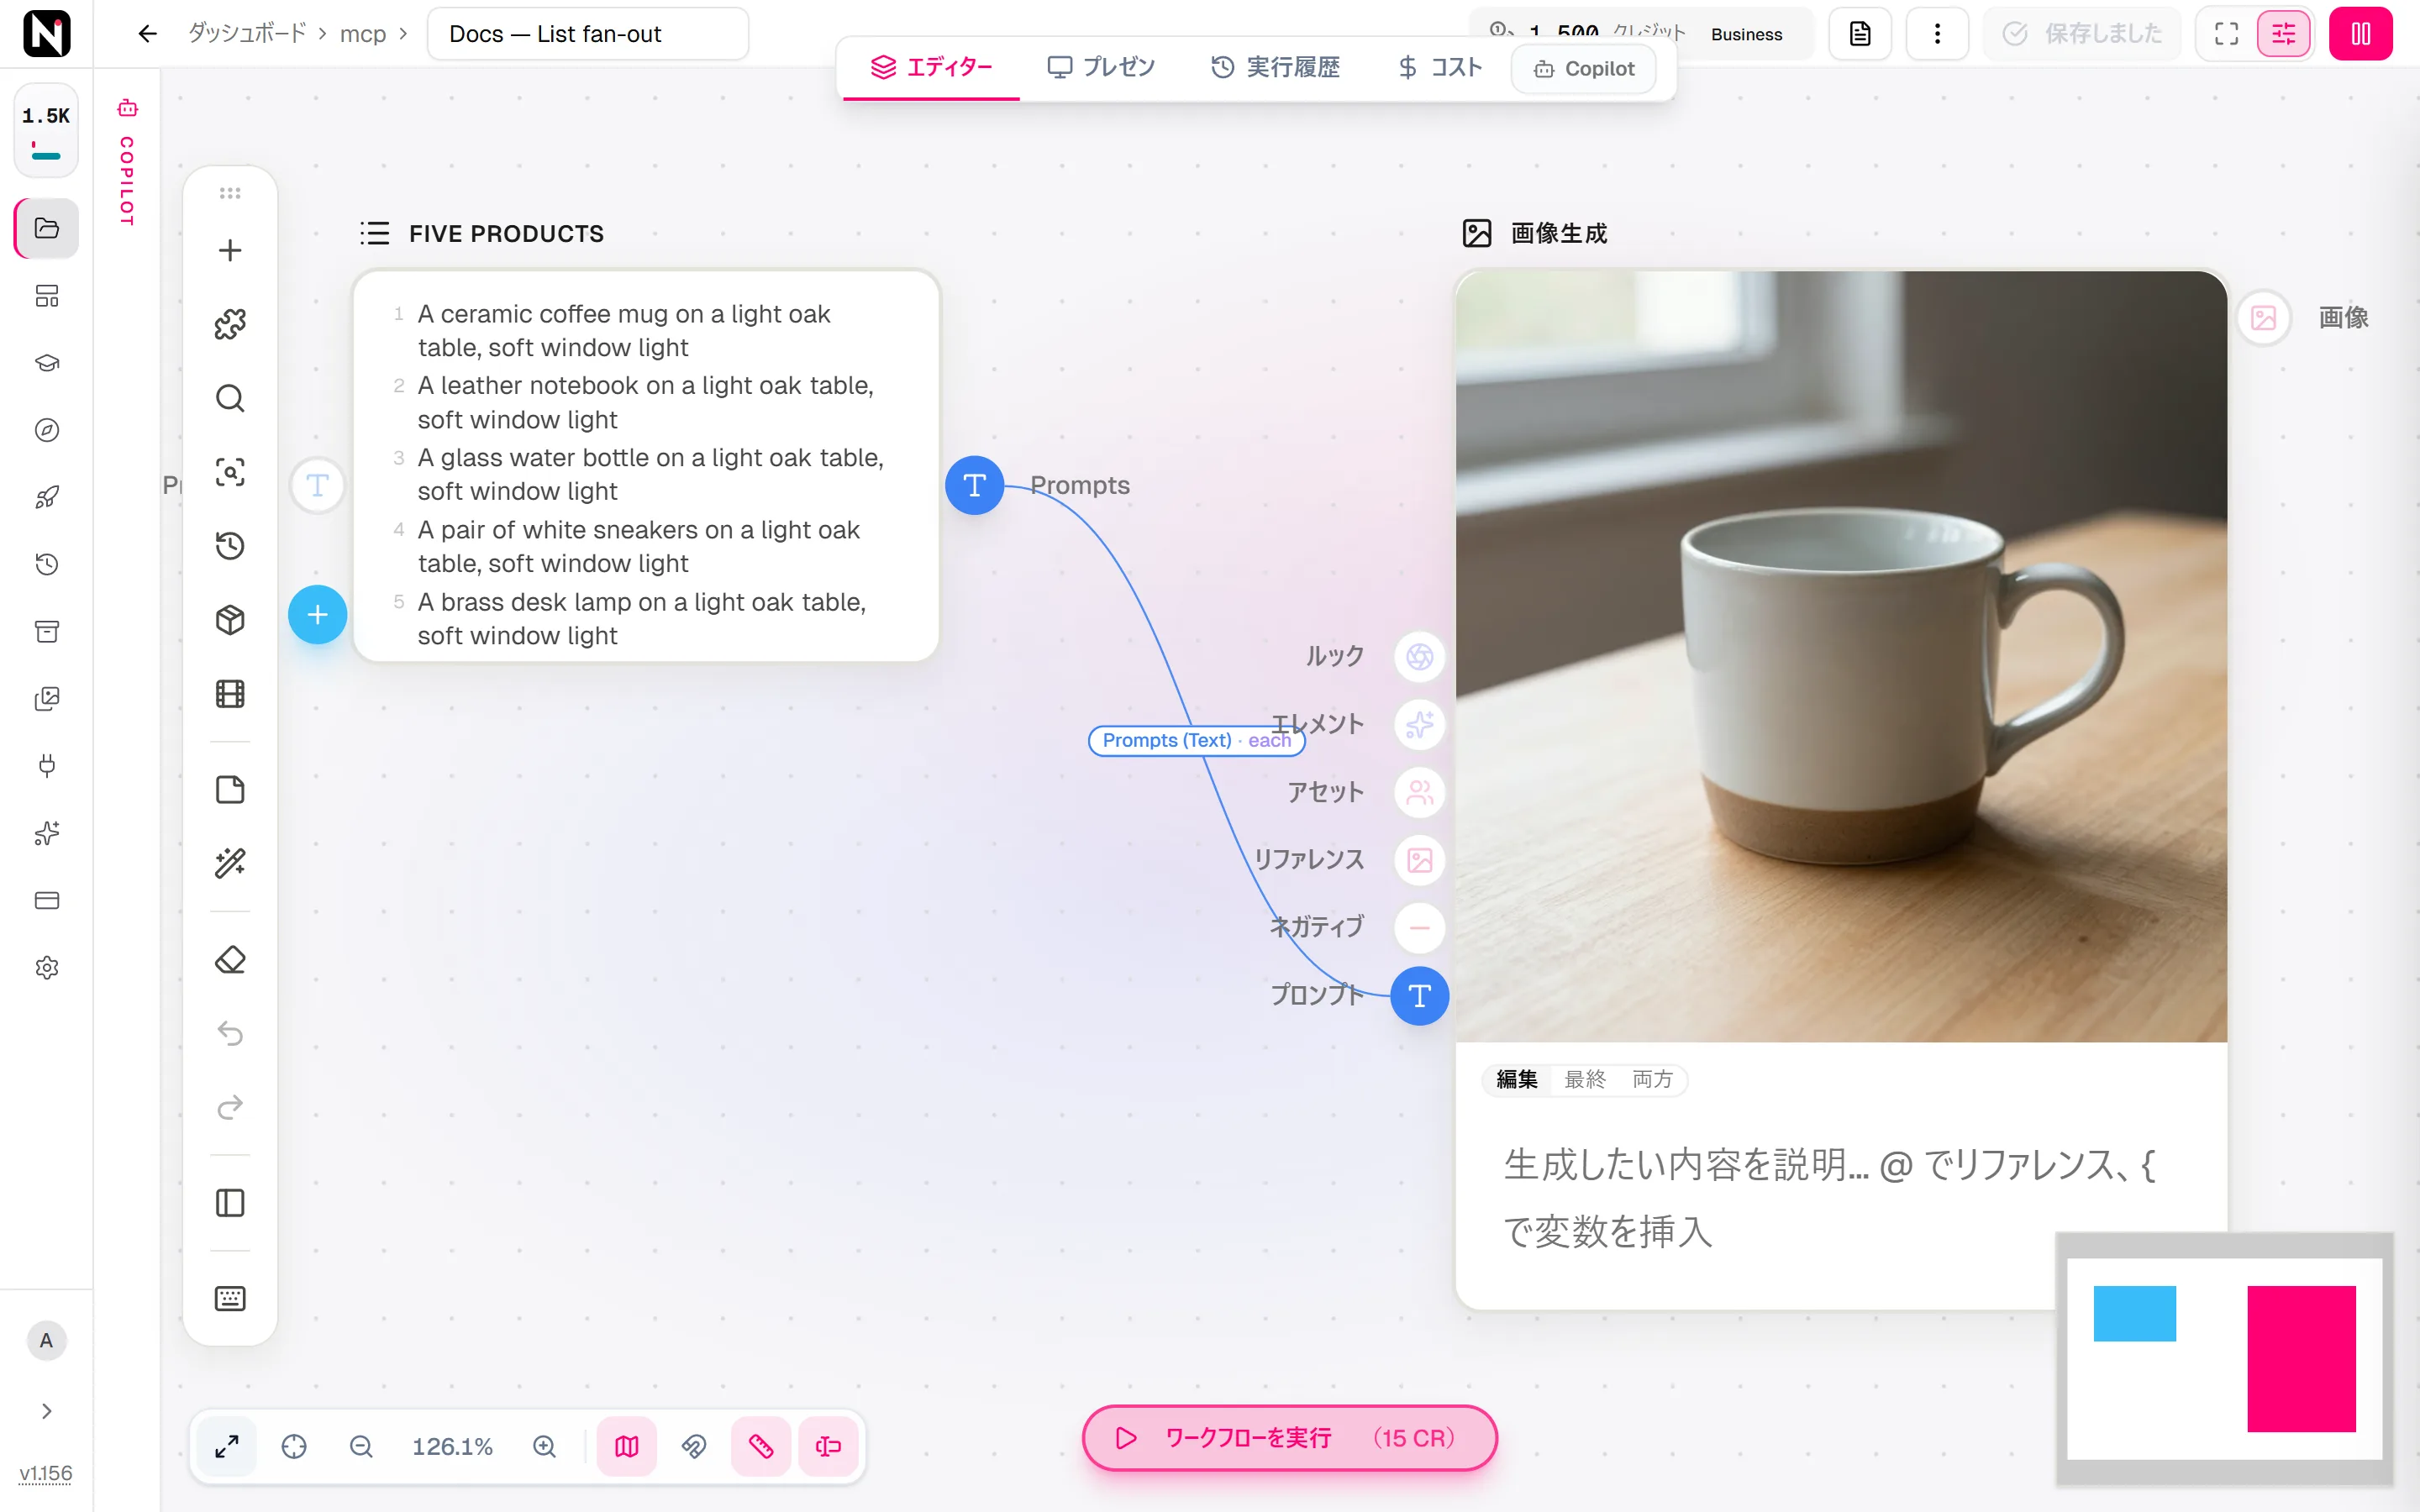Toggle the ruler button in bottom bar
Image resolution: width=2420 pixels, height=1512 pixels.
tap(761, 1446)
